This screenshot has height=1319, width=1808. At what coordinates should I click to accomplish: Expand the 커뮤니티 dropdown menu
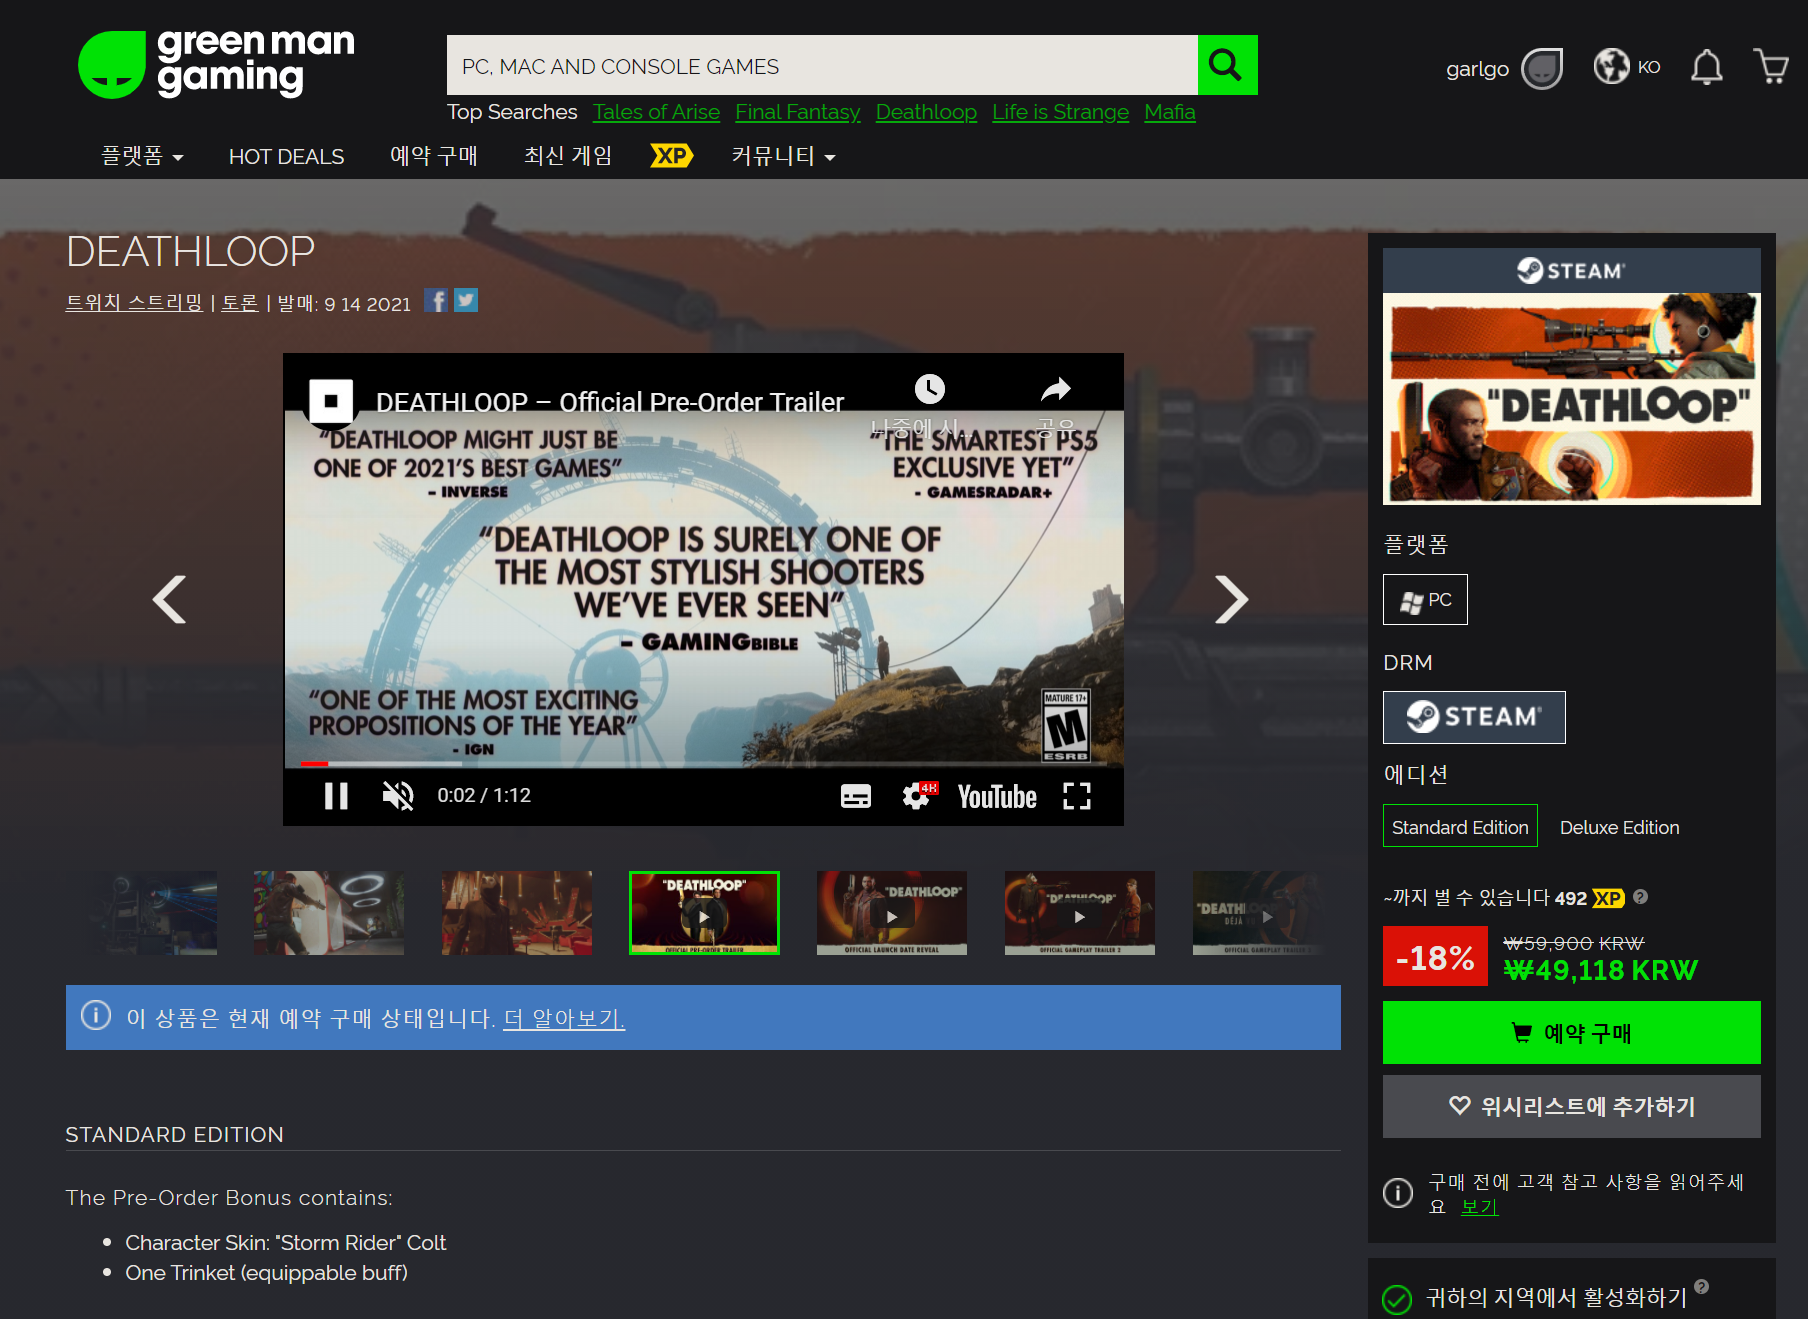(782, 156)
